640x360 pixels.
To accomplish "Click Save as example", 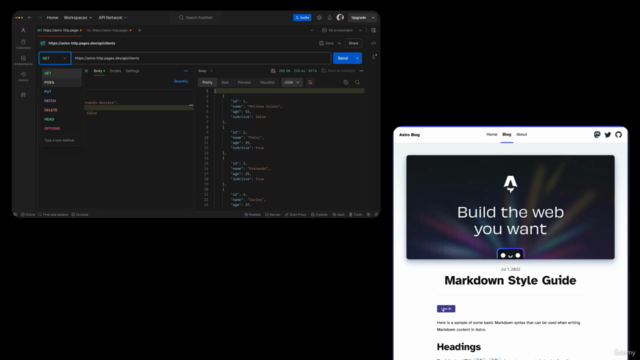I will [338, 71].
